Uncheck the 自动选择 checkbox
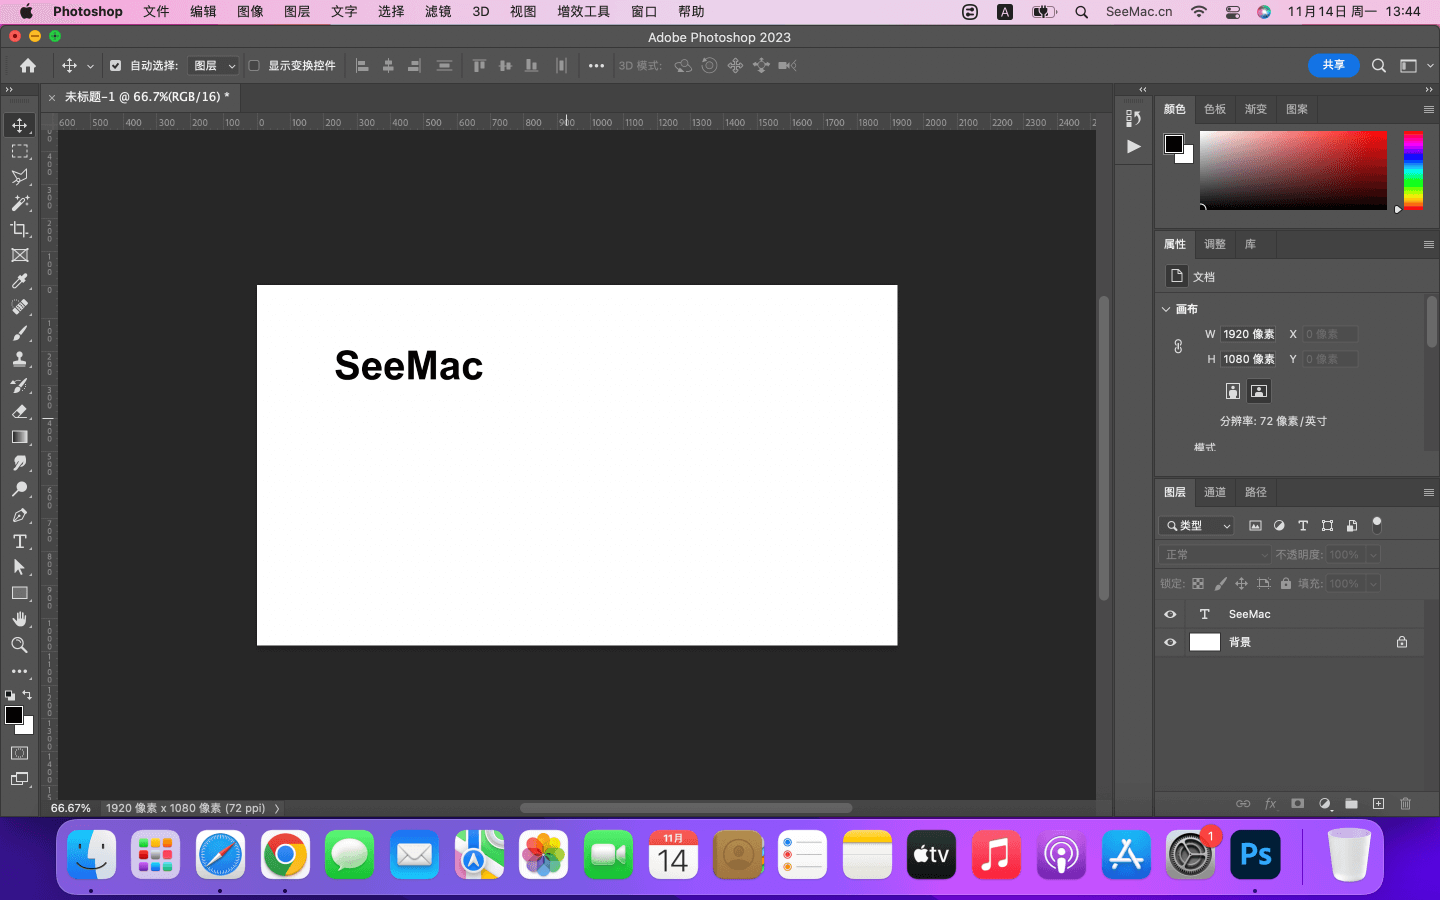The image size is (1440, 900). click(115, 66)
